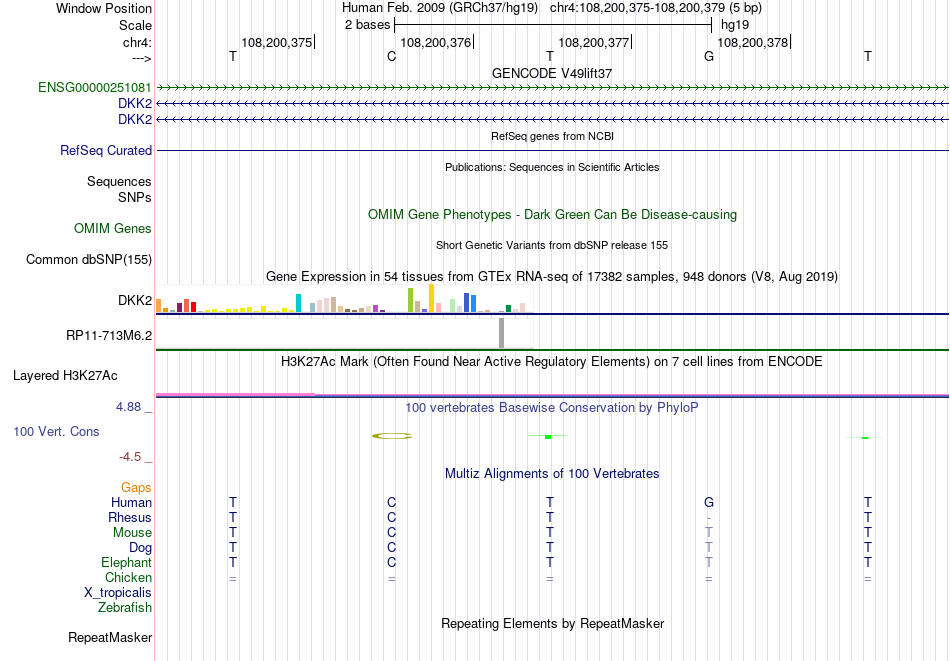This screenshot has width=950, height=661.
Task: Click the 108,200,376 ruler position
Action: tap(436, 42)
